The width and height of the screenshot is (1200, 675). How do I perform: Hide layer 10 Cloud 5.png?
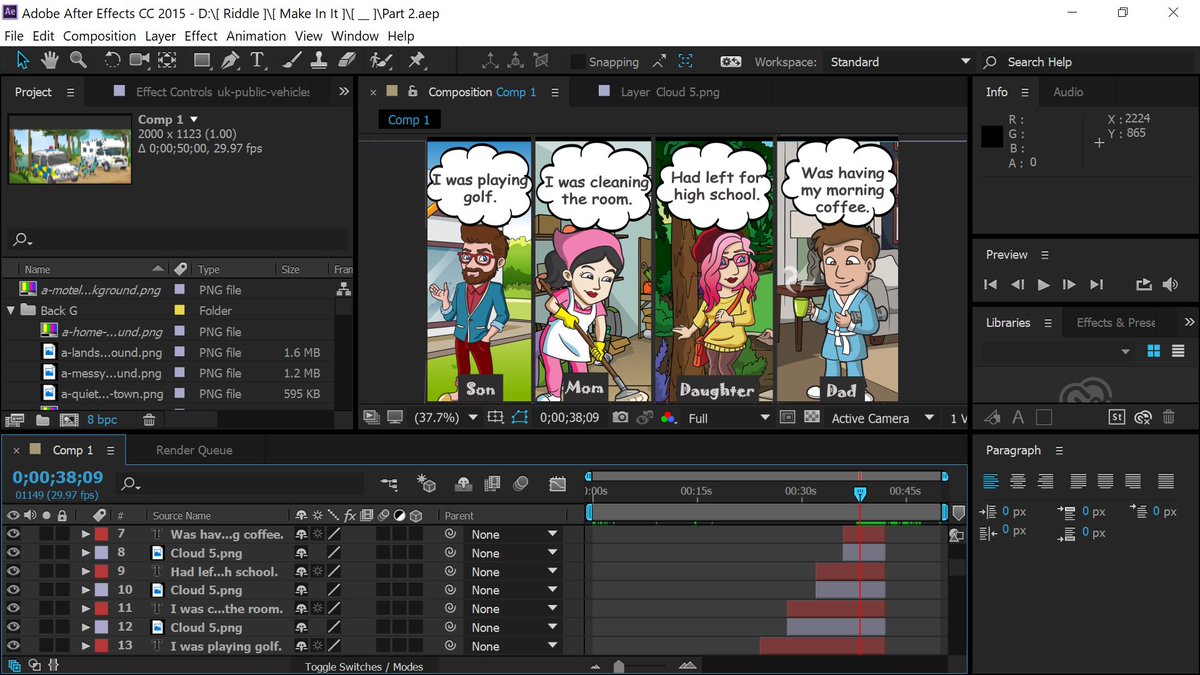[x=13, y=590]
